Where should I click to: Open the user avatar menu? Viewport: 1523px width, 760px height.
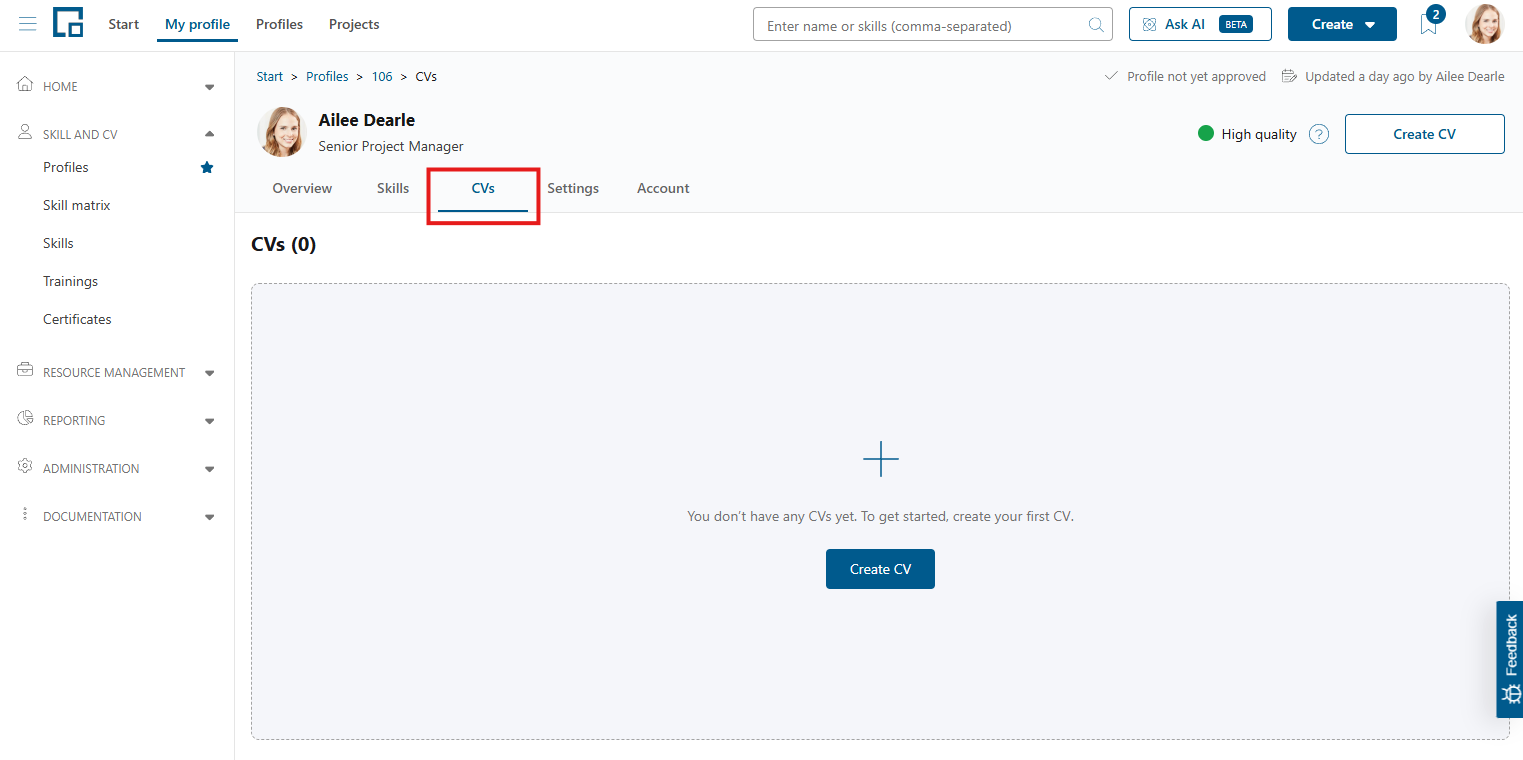pyautogui.click(x=1485, y=24)
